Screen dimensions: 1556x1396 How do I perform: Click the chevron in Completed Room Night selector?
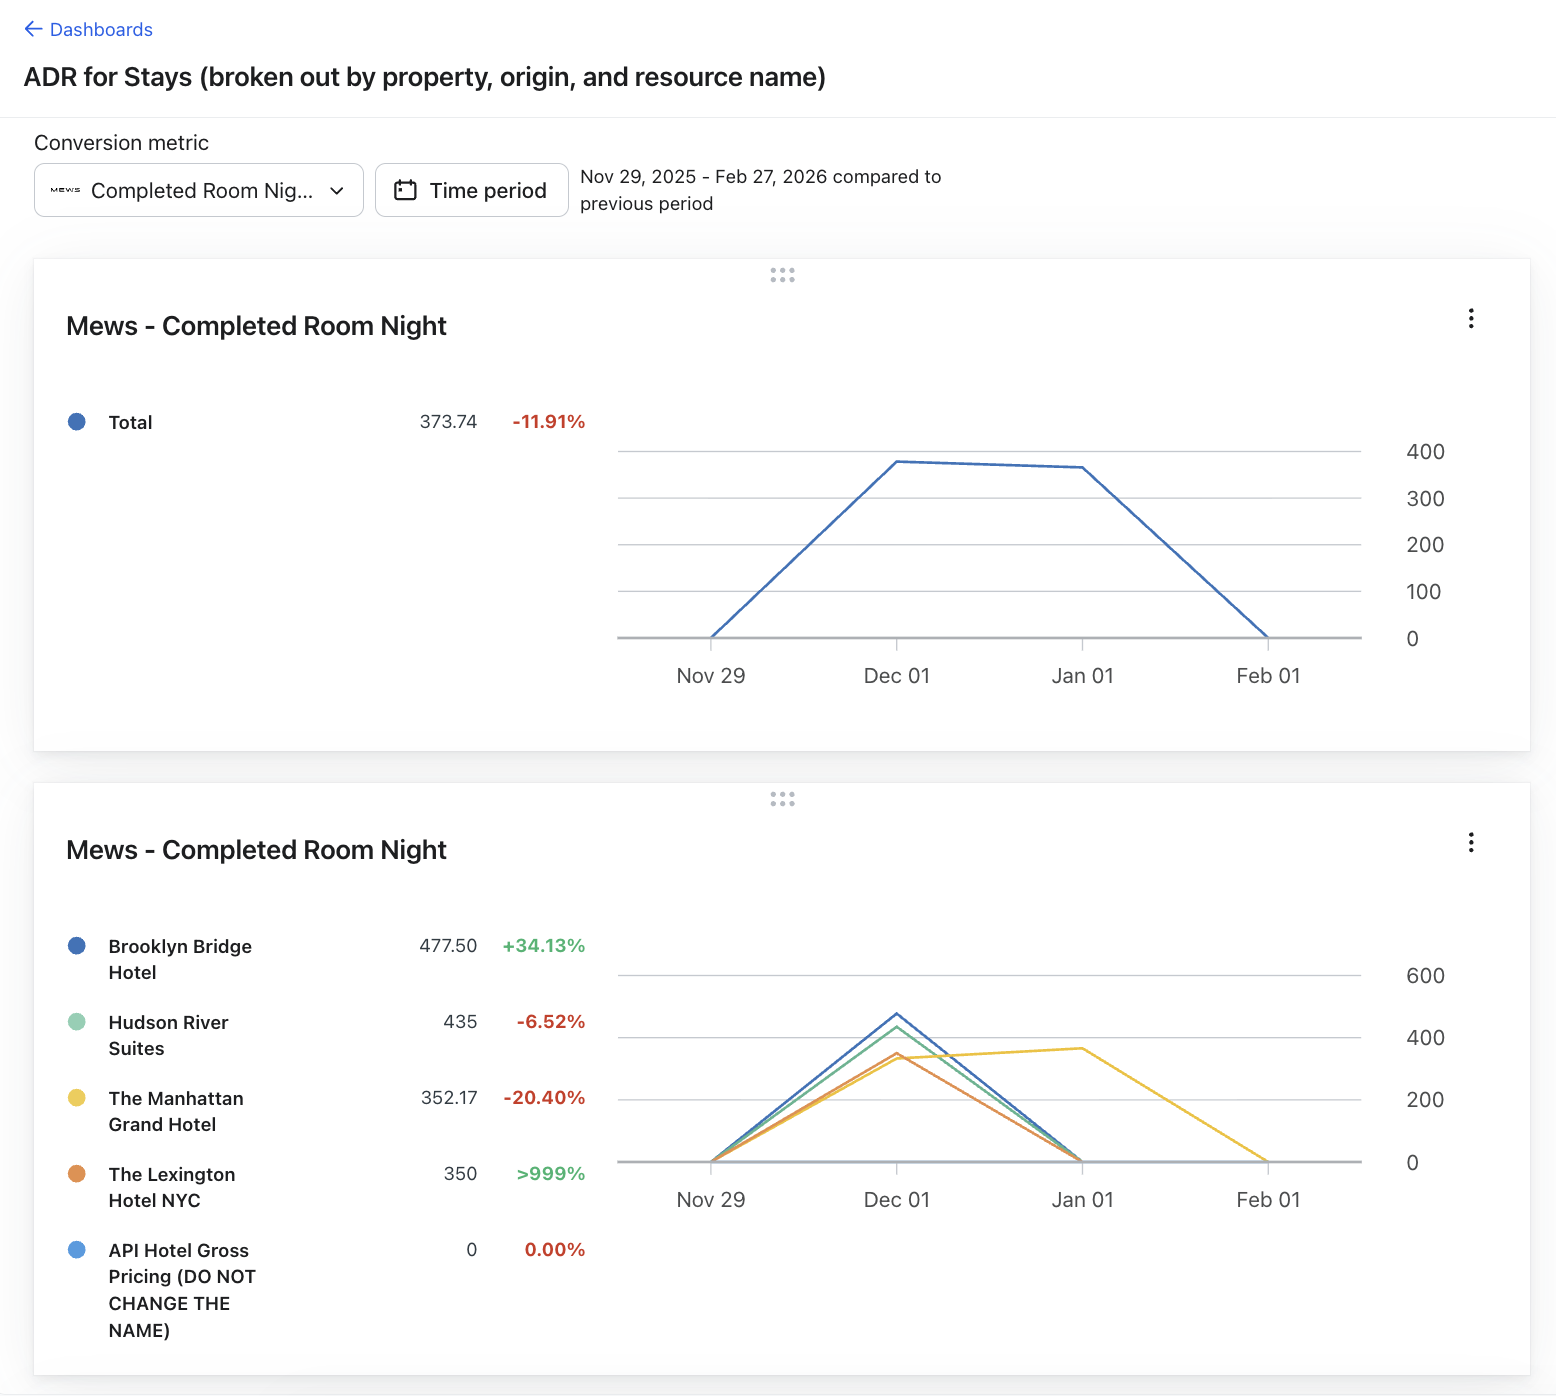(337, 190)
